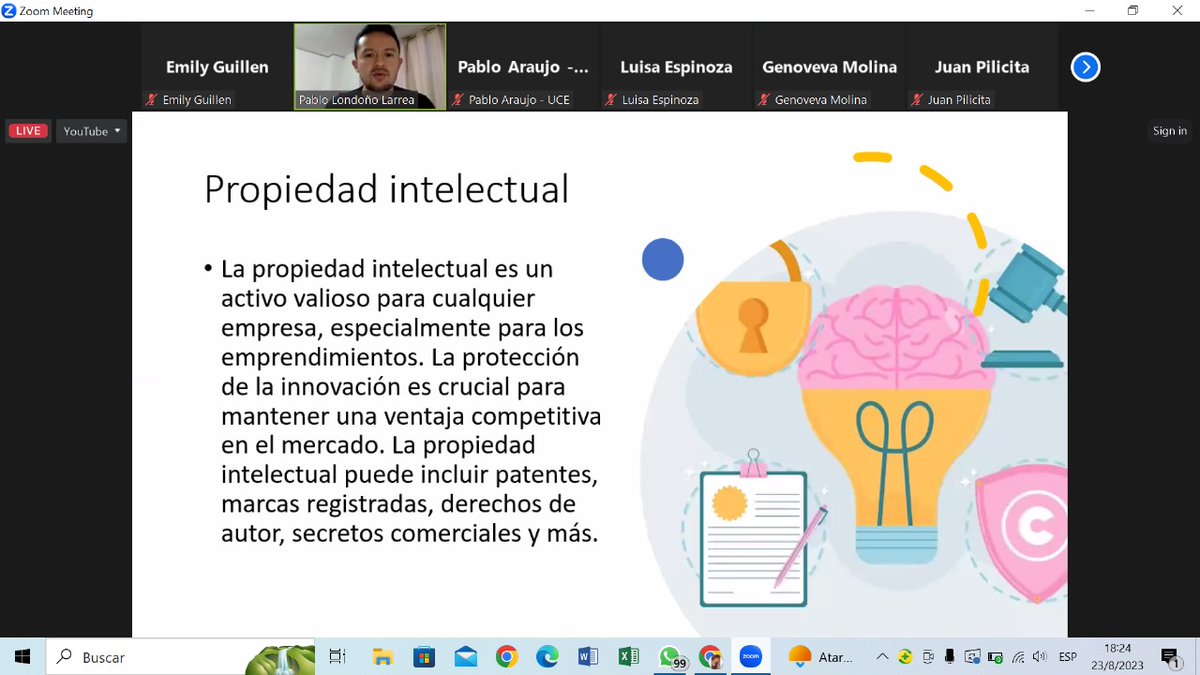Toggle Task View on the taskbar
The image size is (1200, 675).
[x=337, y=657]
